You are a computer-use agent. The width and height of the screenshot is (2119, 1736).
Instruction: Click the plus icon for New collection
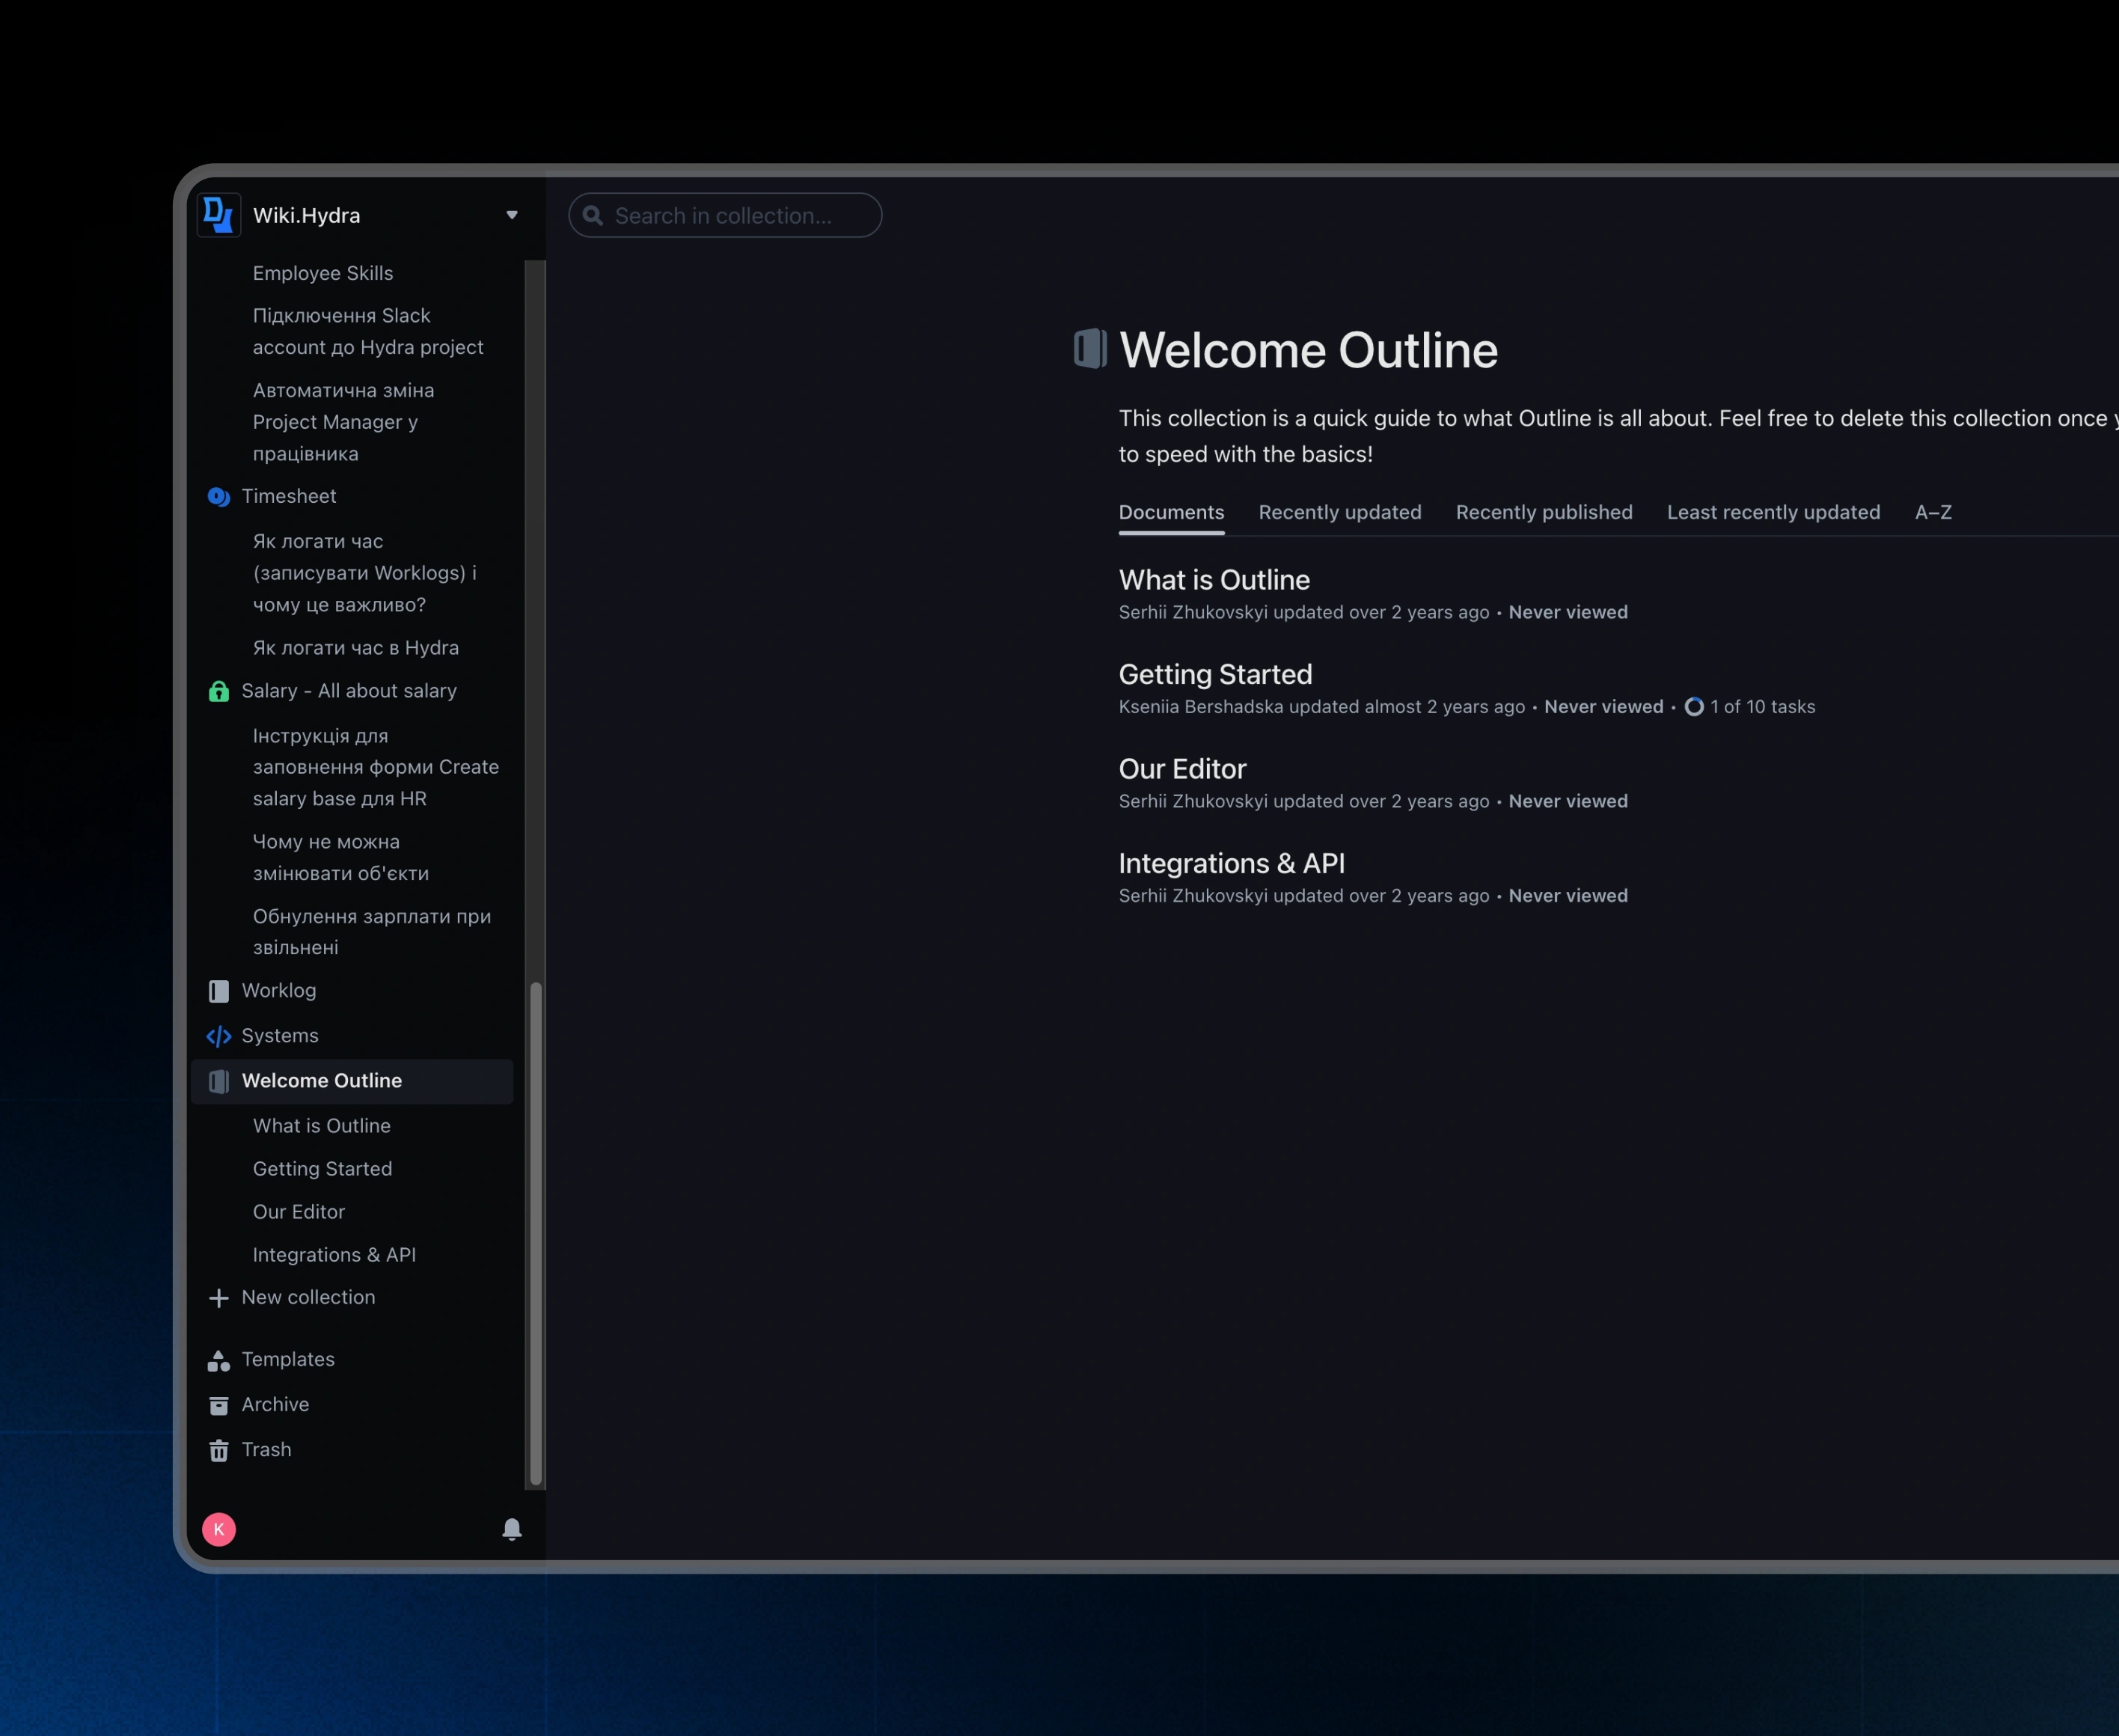218,1297
